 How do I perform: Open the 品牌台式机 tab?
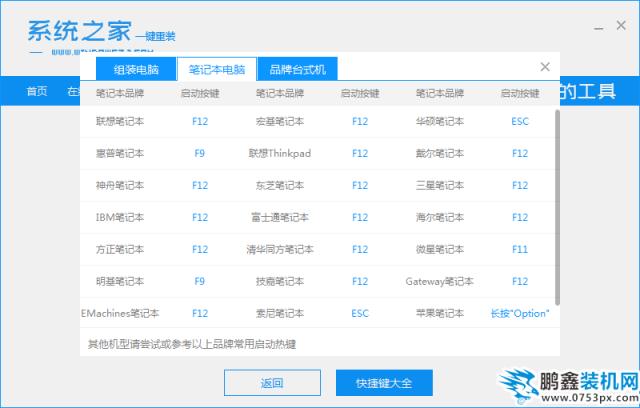(x=298, y=69)
